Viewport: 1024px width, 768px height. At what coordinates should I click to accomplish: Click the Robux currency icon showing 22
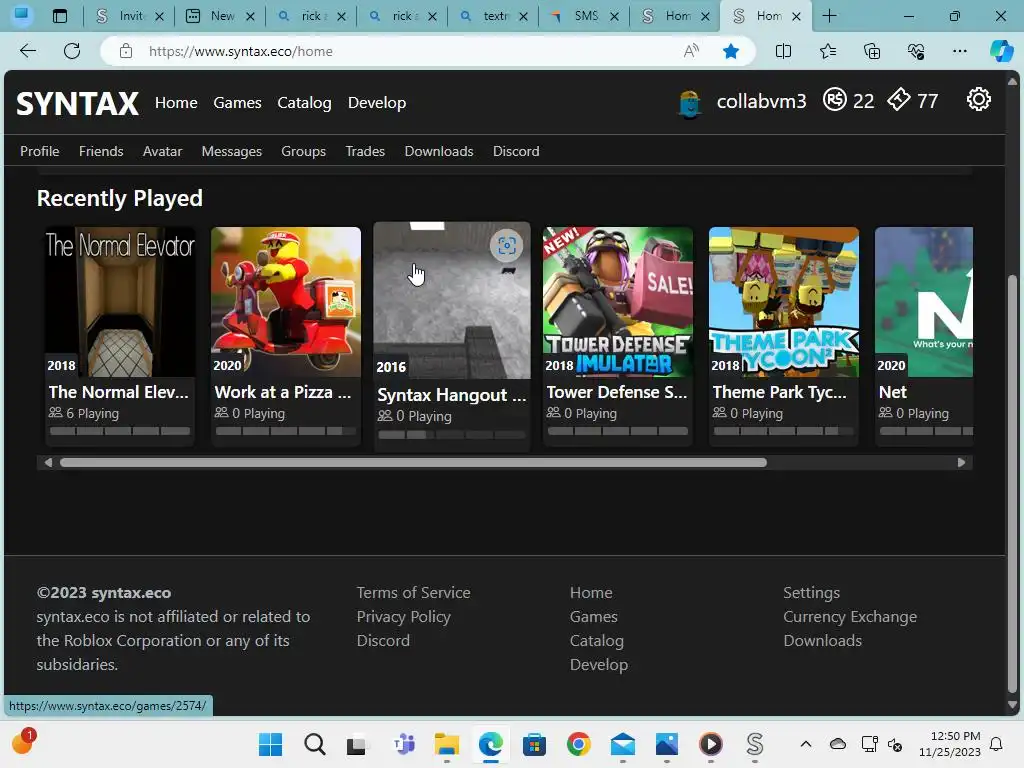[x=834, y=100]
